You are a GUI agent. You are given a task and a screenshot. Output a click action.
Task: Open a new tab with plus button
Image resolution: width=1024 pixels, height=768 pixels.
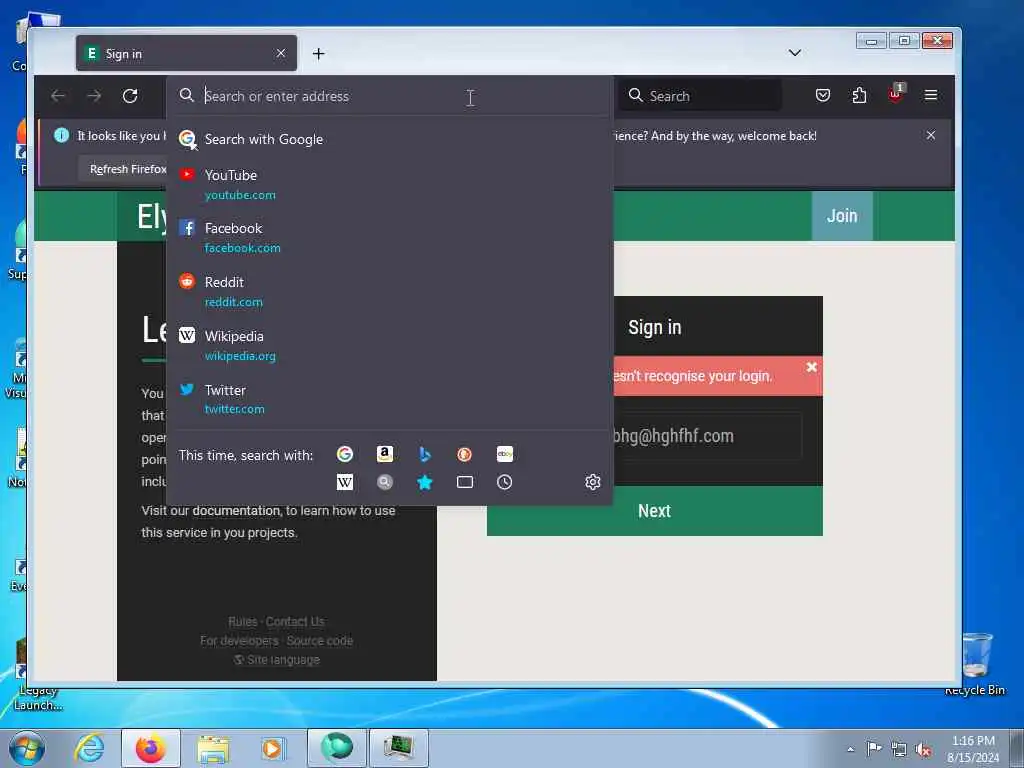click(318, 54)
